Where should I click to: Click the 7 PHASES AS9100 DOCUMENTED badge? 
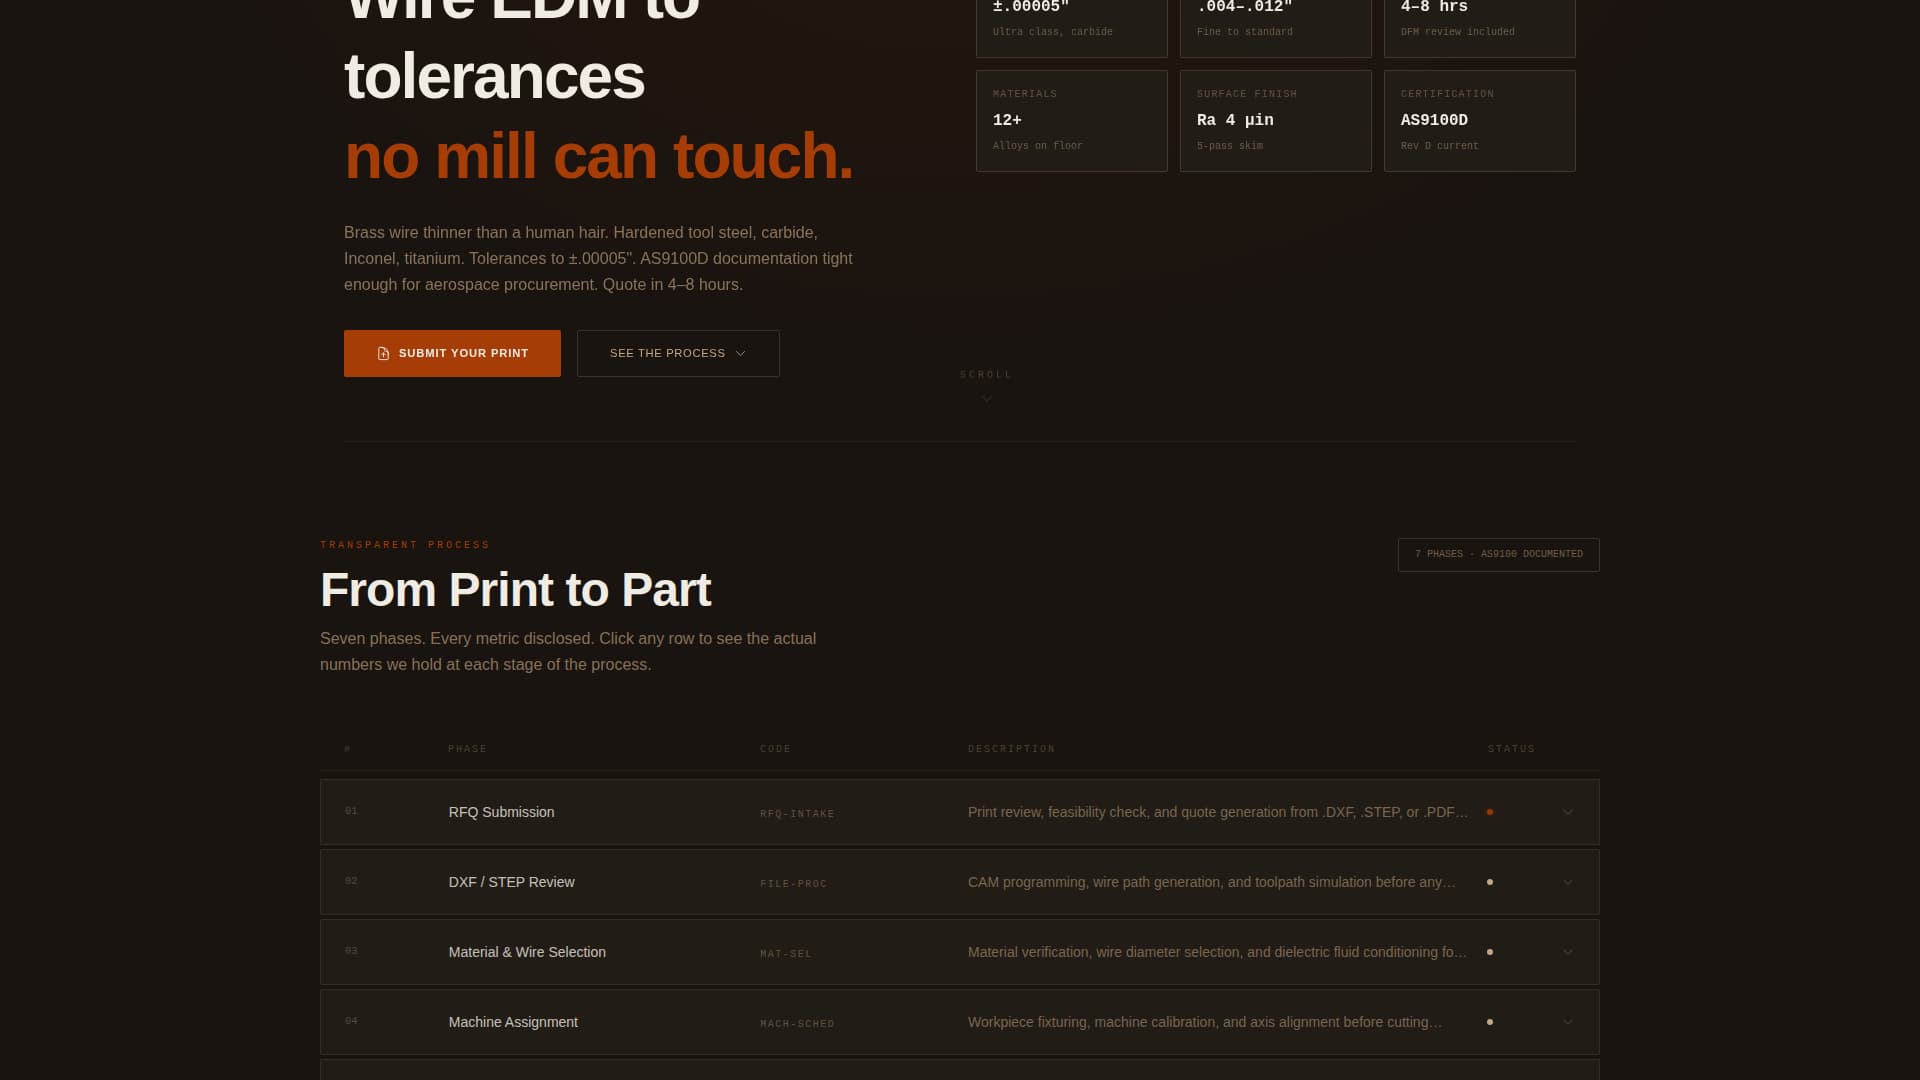(1498, 554)
